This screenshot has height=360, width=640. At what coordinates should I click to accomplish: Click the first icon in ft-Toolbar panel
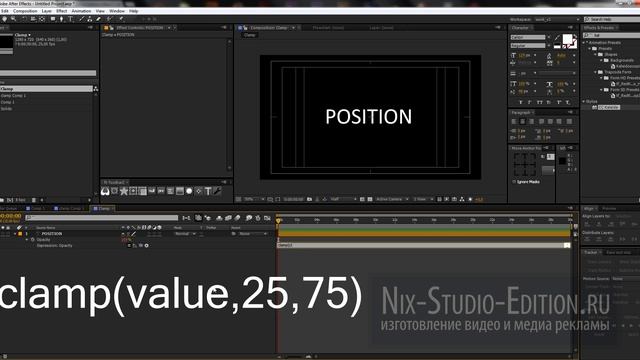click(105, 191)
